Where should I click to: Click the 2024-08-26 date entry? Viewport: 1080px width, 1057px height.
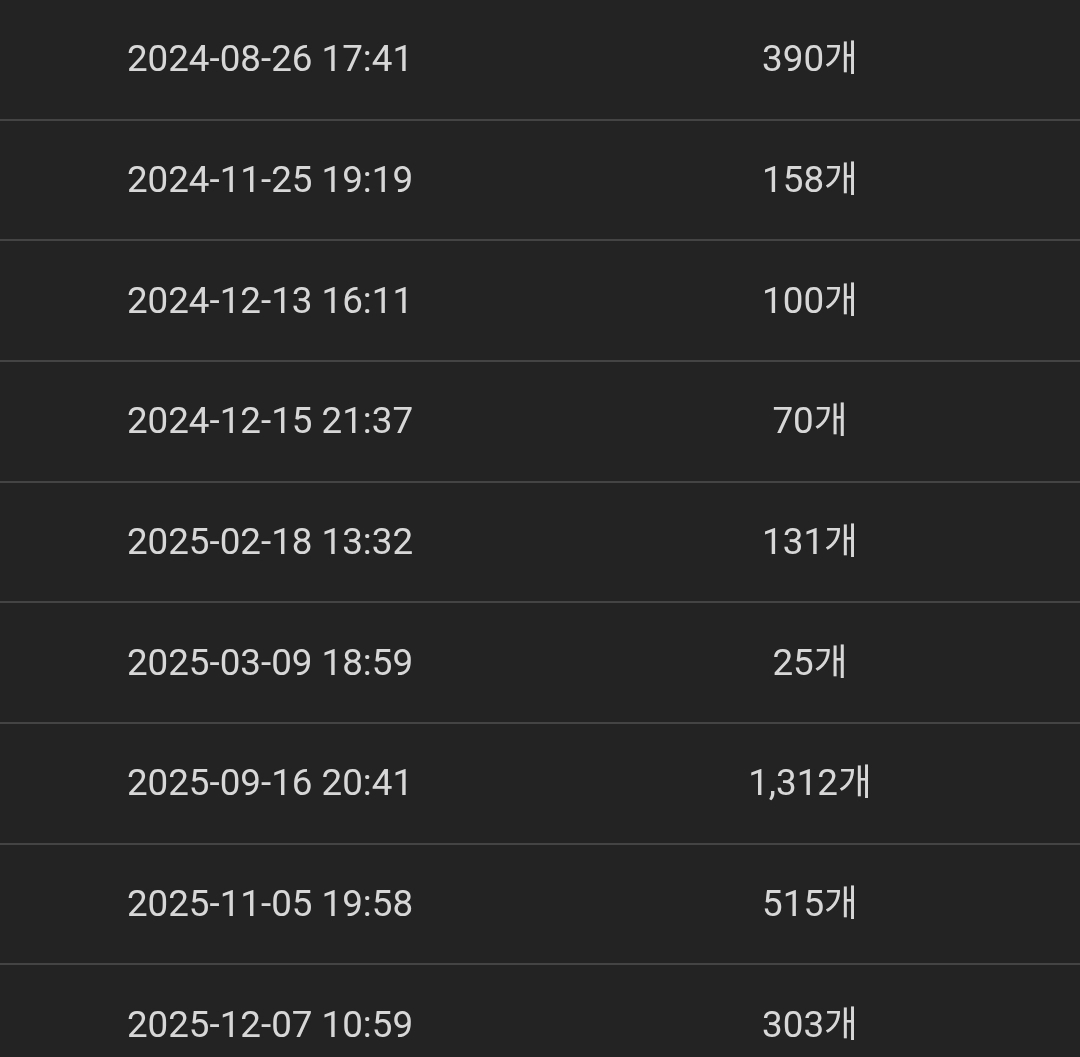pos(269,59)
